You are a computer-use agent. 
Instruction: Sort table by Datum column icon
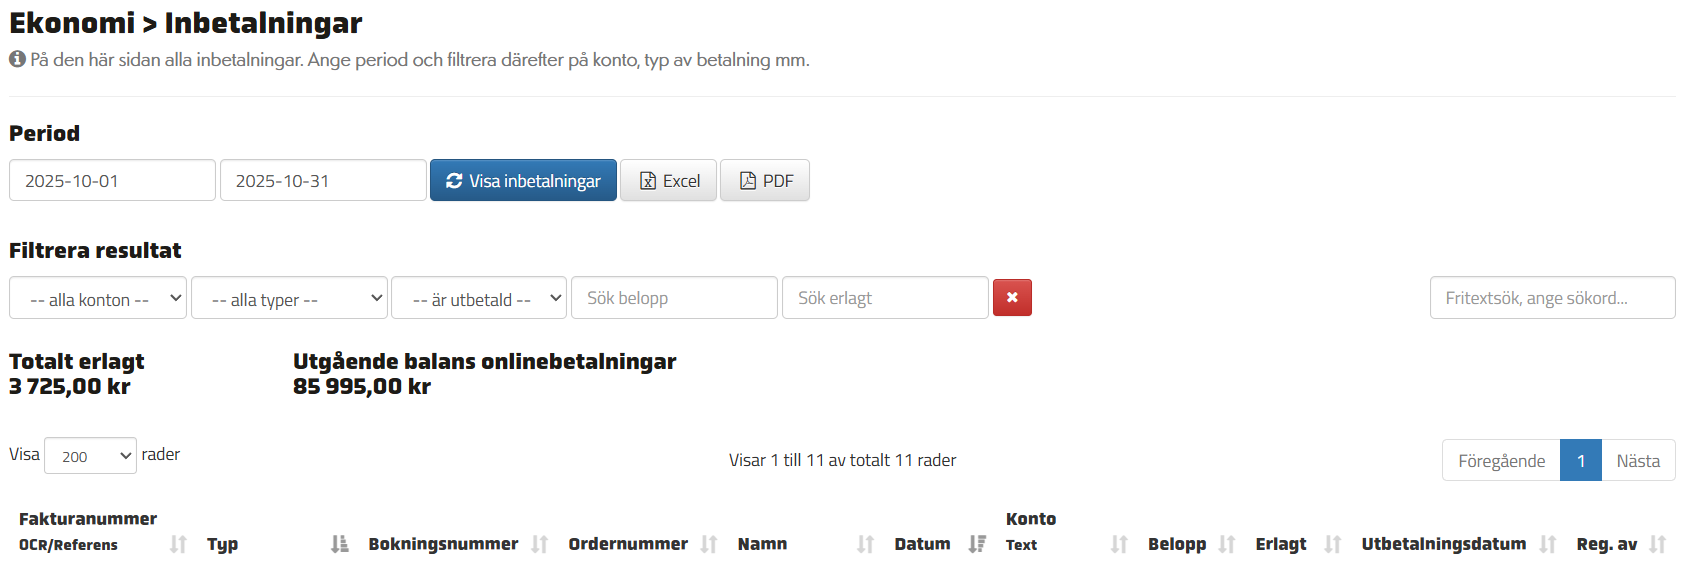coord(976,544)
